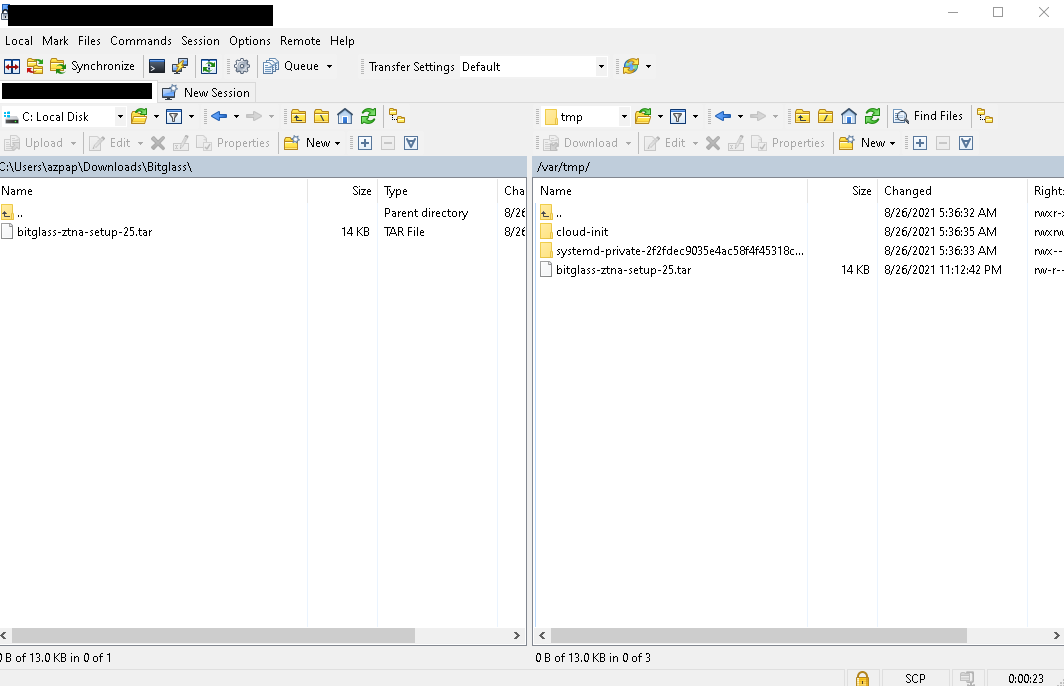
Task: Click the local path C:\Users\azpap\Downloads\Bitglass\
Action: [x=96, y=167]
